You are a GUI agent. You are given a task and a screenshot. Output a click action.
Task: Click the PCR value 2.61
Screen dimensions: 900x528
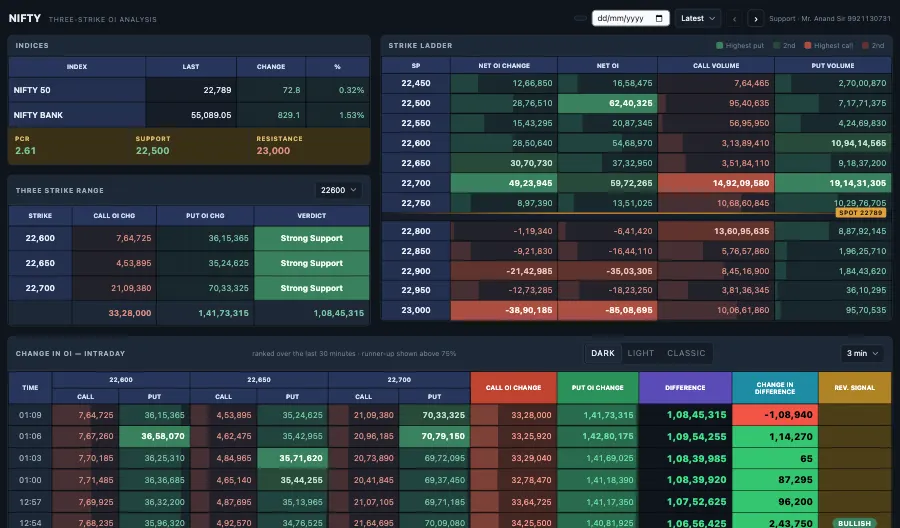(25, 150)
